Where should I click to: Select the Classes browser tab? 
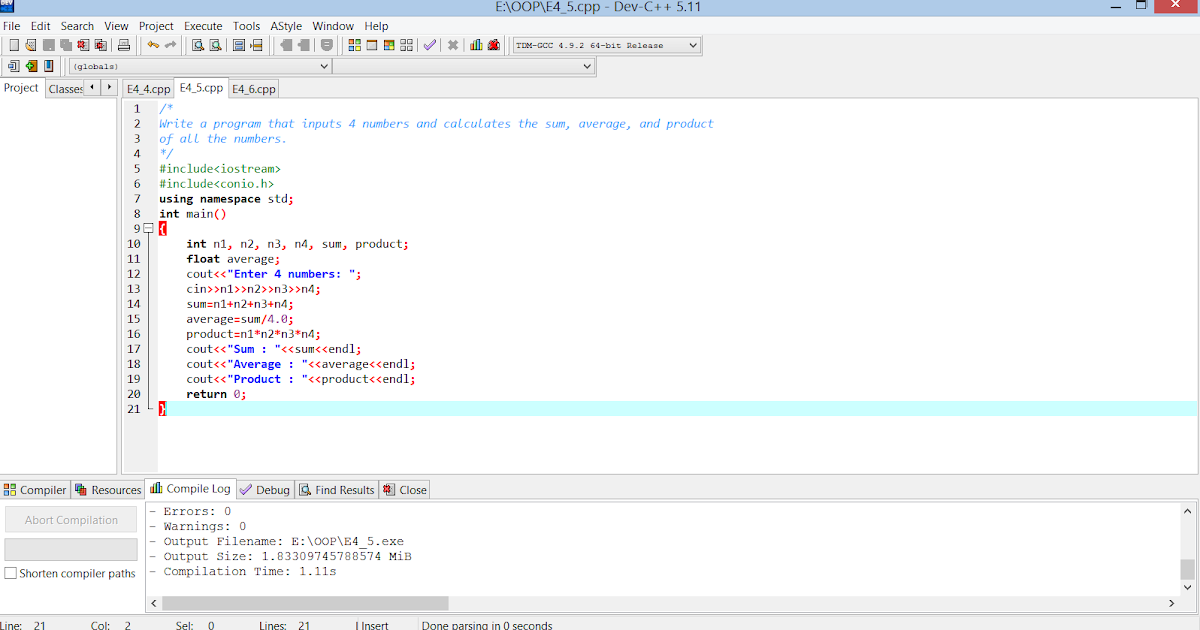click(65, 89)
